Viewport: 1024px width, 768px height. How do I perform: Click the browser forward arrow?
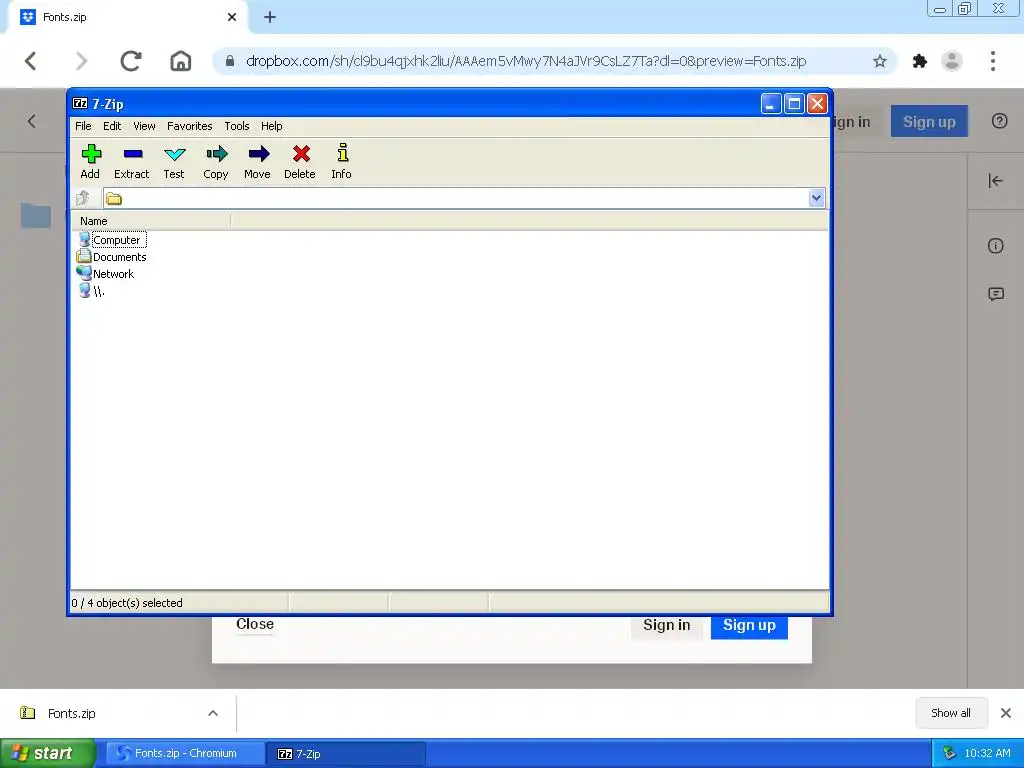click(x=81, y=61)
